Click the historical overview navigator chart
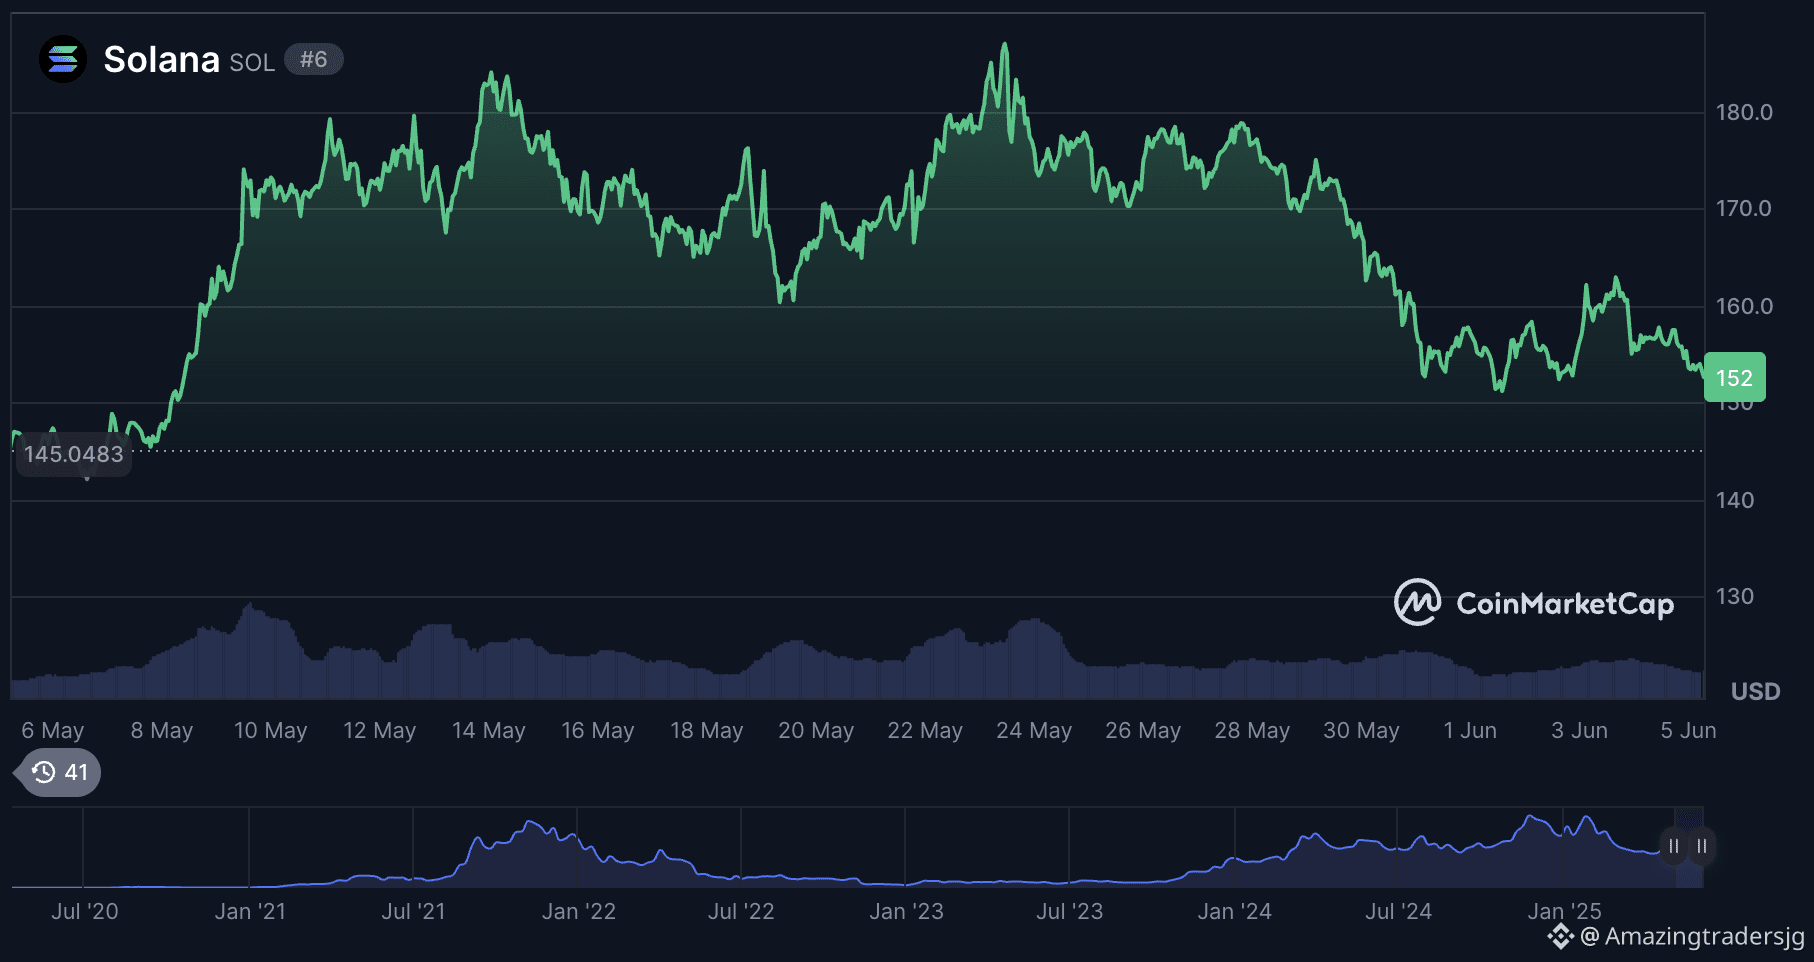The image size is (1814, 962). click(x=858, y=848)
